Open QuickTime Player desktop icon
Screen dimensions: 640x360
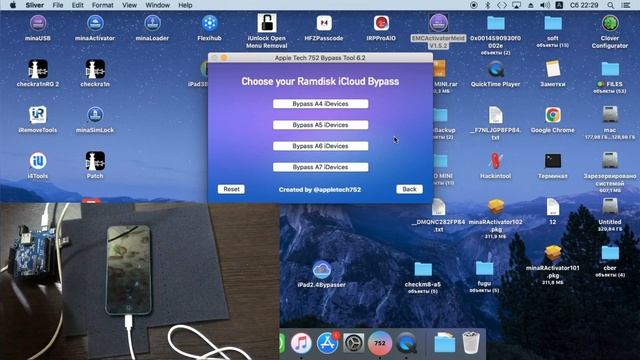(496, 69)
